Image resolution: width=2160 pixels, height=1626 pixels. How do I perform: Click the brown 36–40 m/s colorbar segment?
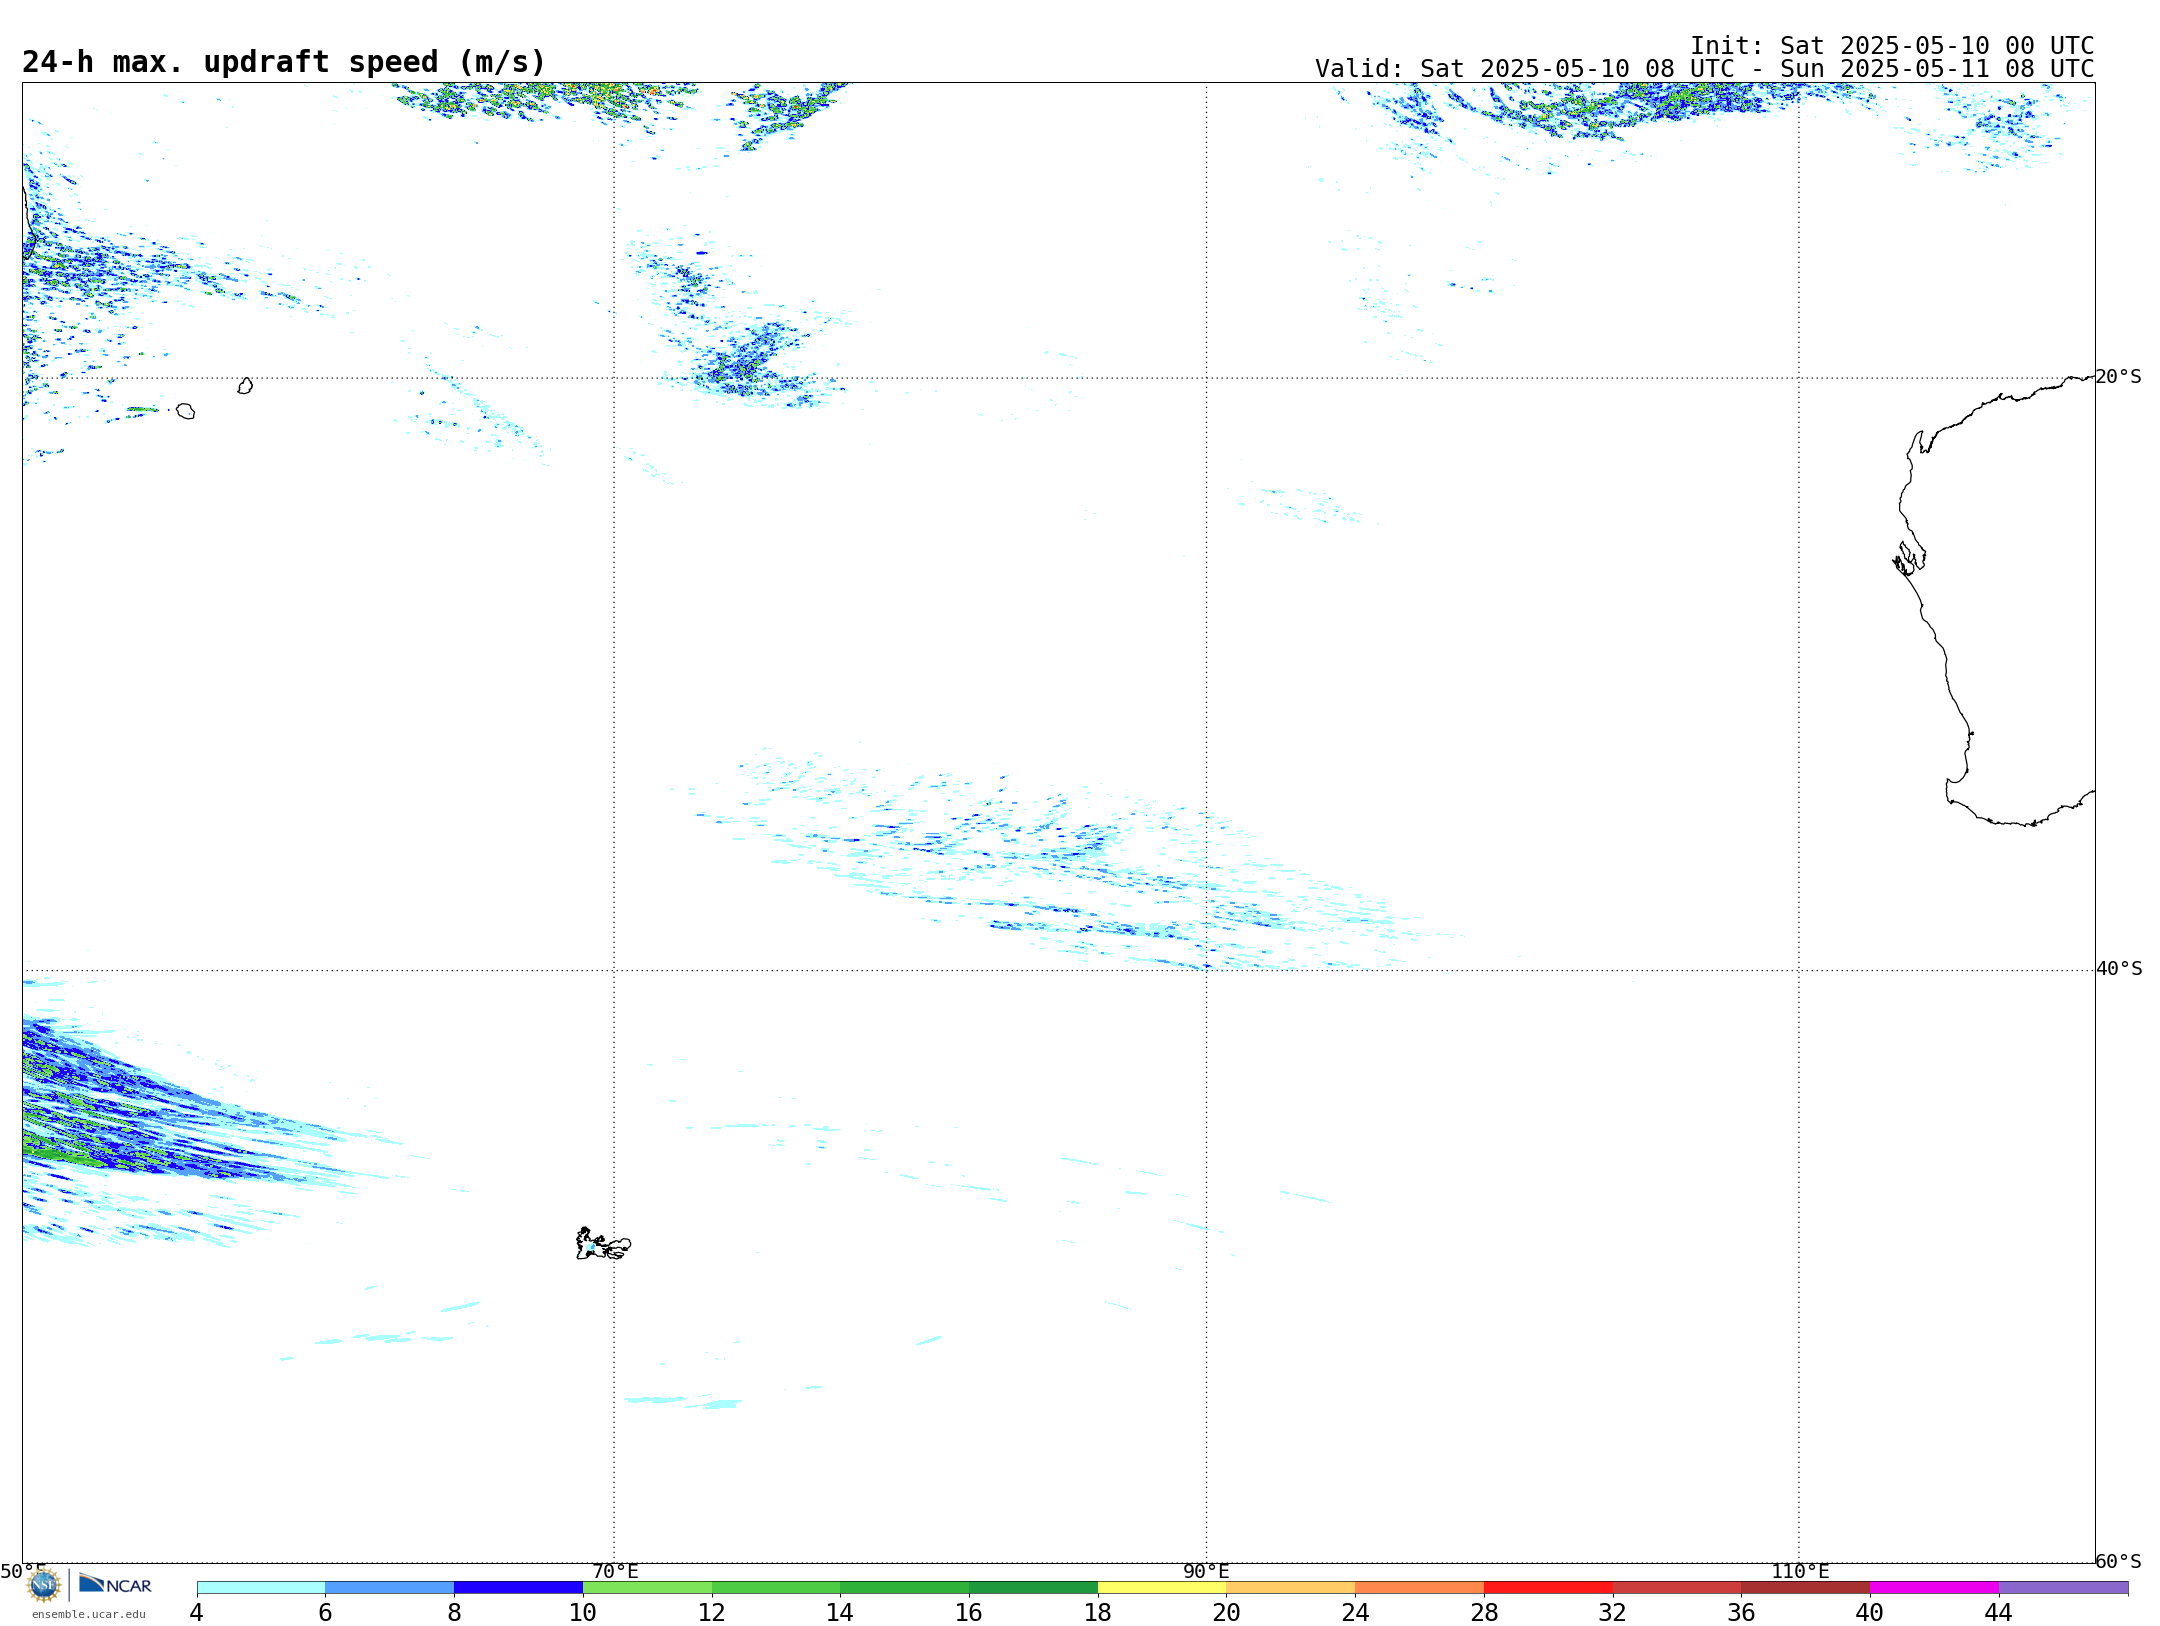coord(1806,1588)
